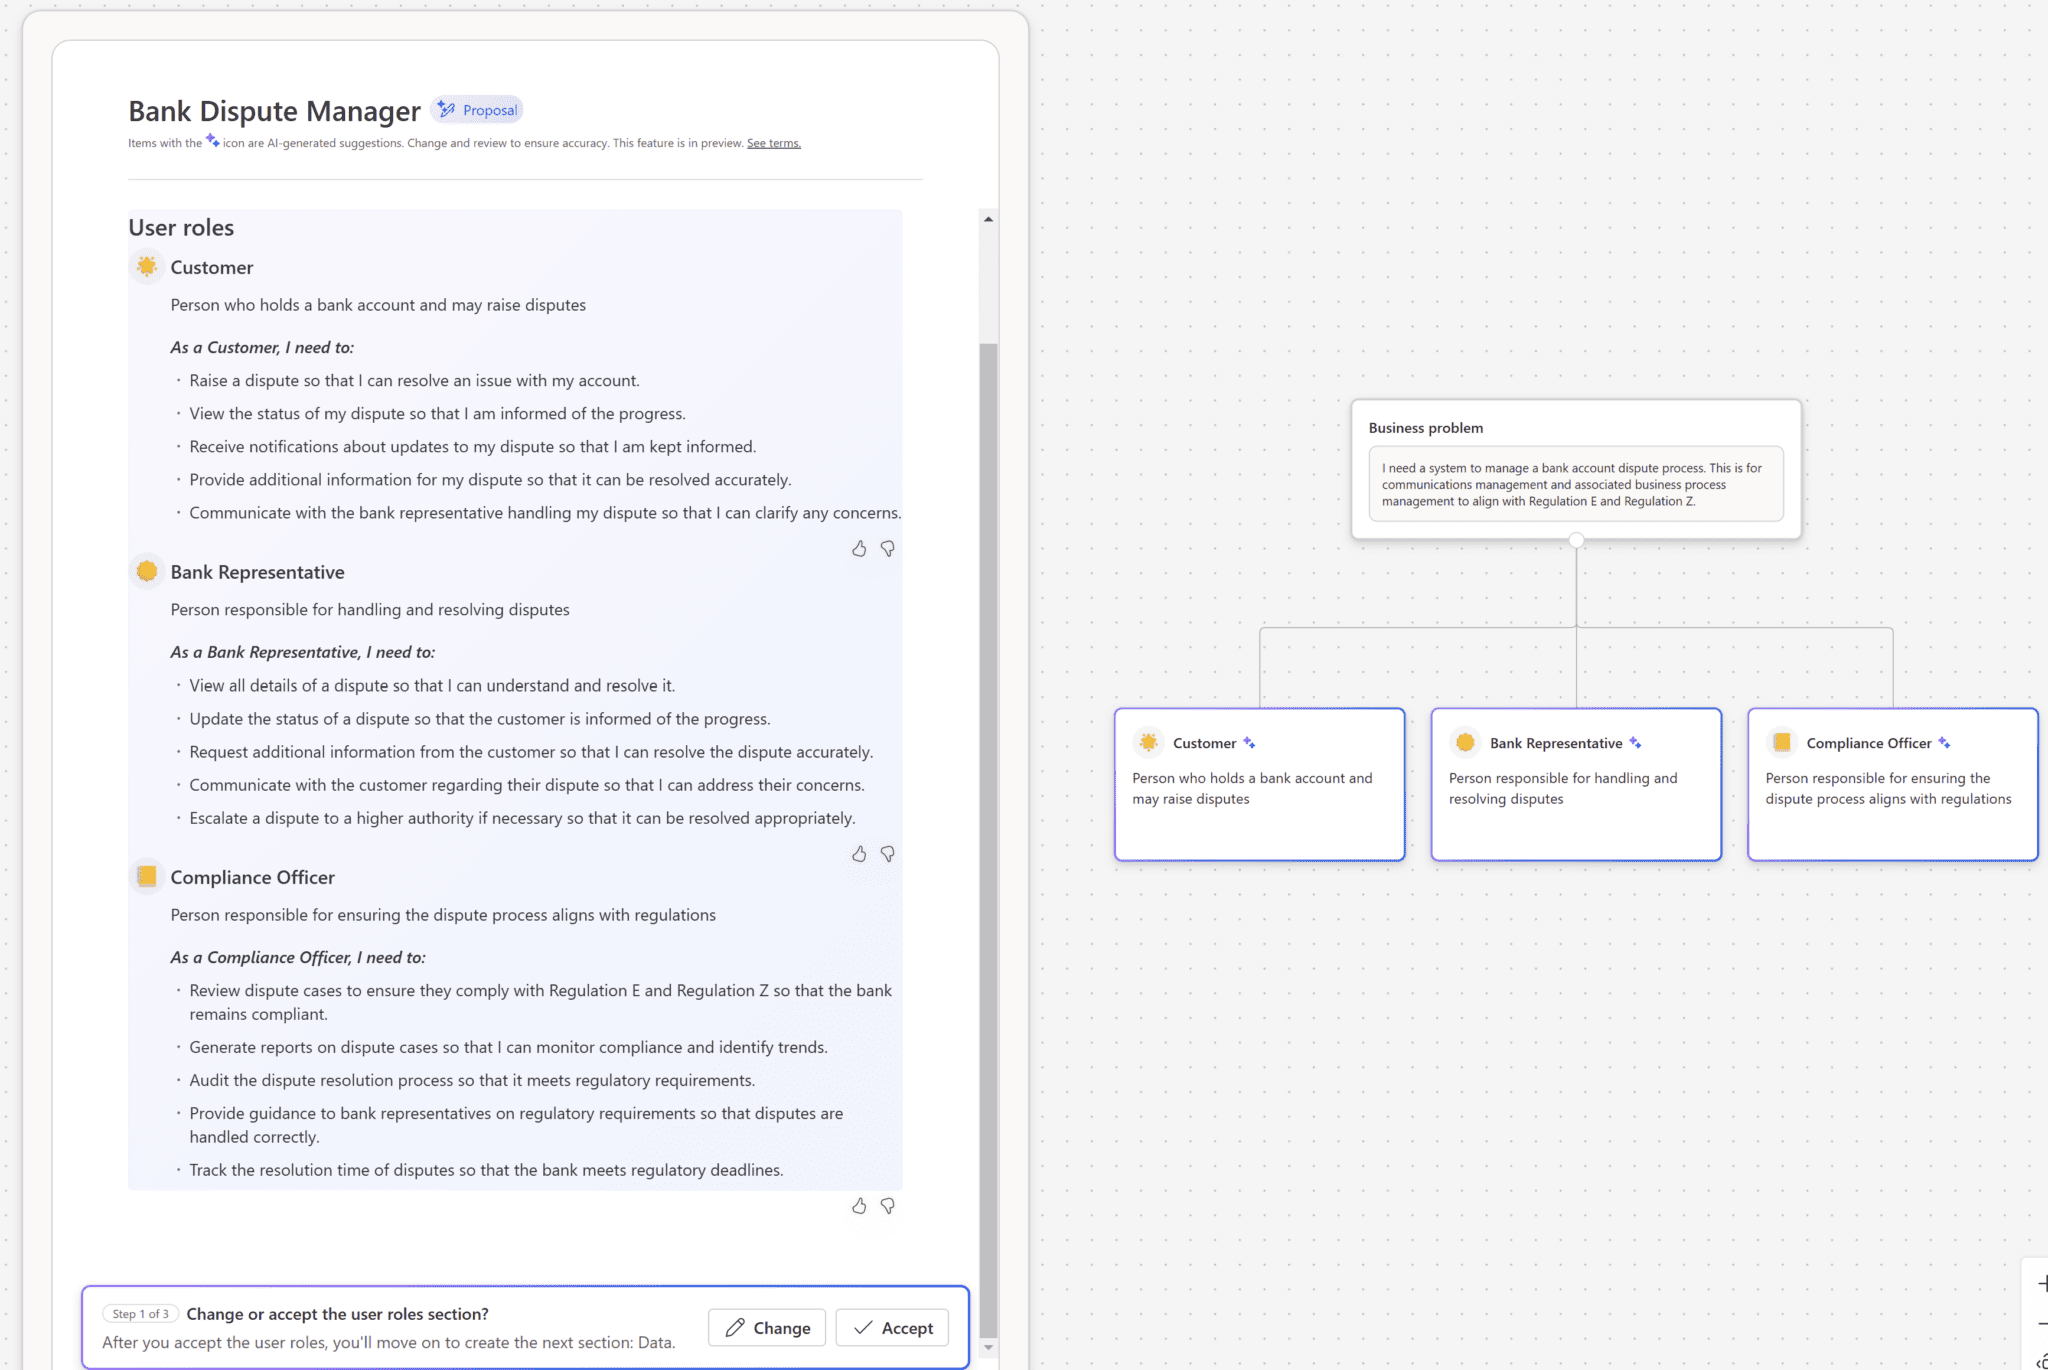Click the sun icon beside Customer role heading
Image resolution: width=2048 pixels, height=1370 pixels.
[x=147, y=267]
